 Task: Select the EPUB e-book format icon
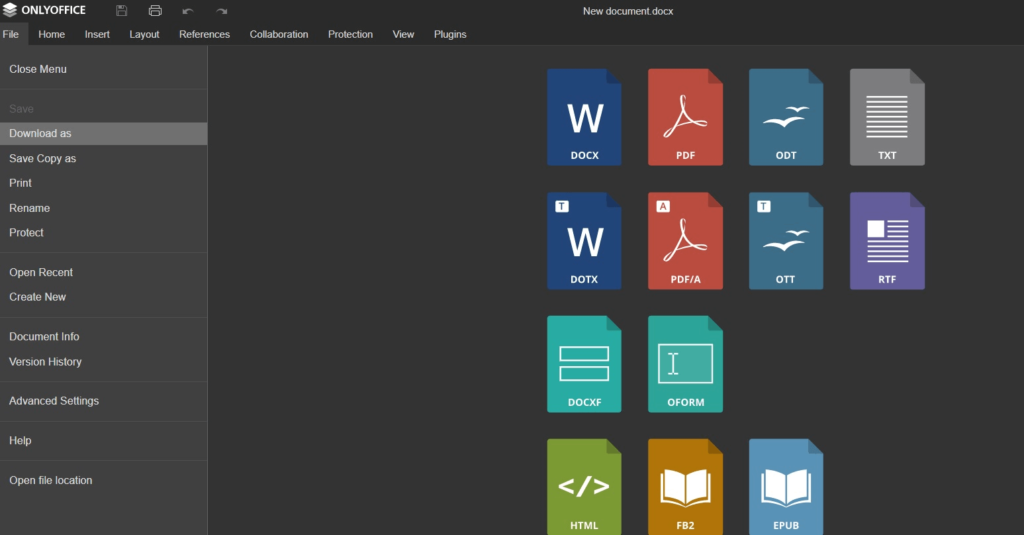(x=786, y=487)
